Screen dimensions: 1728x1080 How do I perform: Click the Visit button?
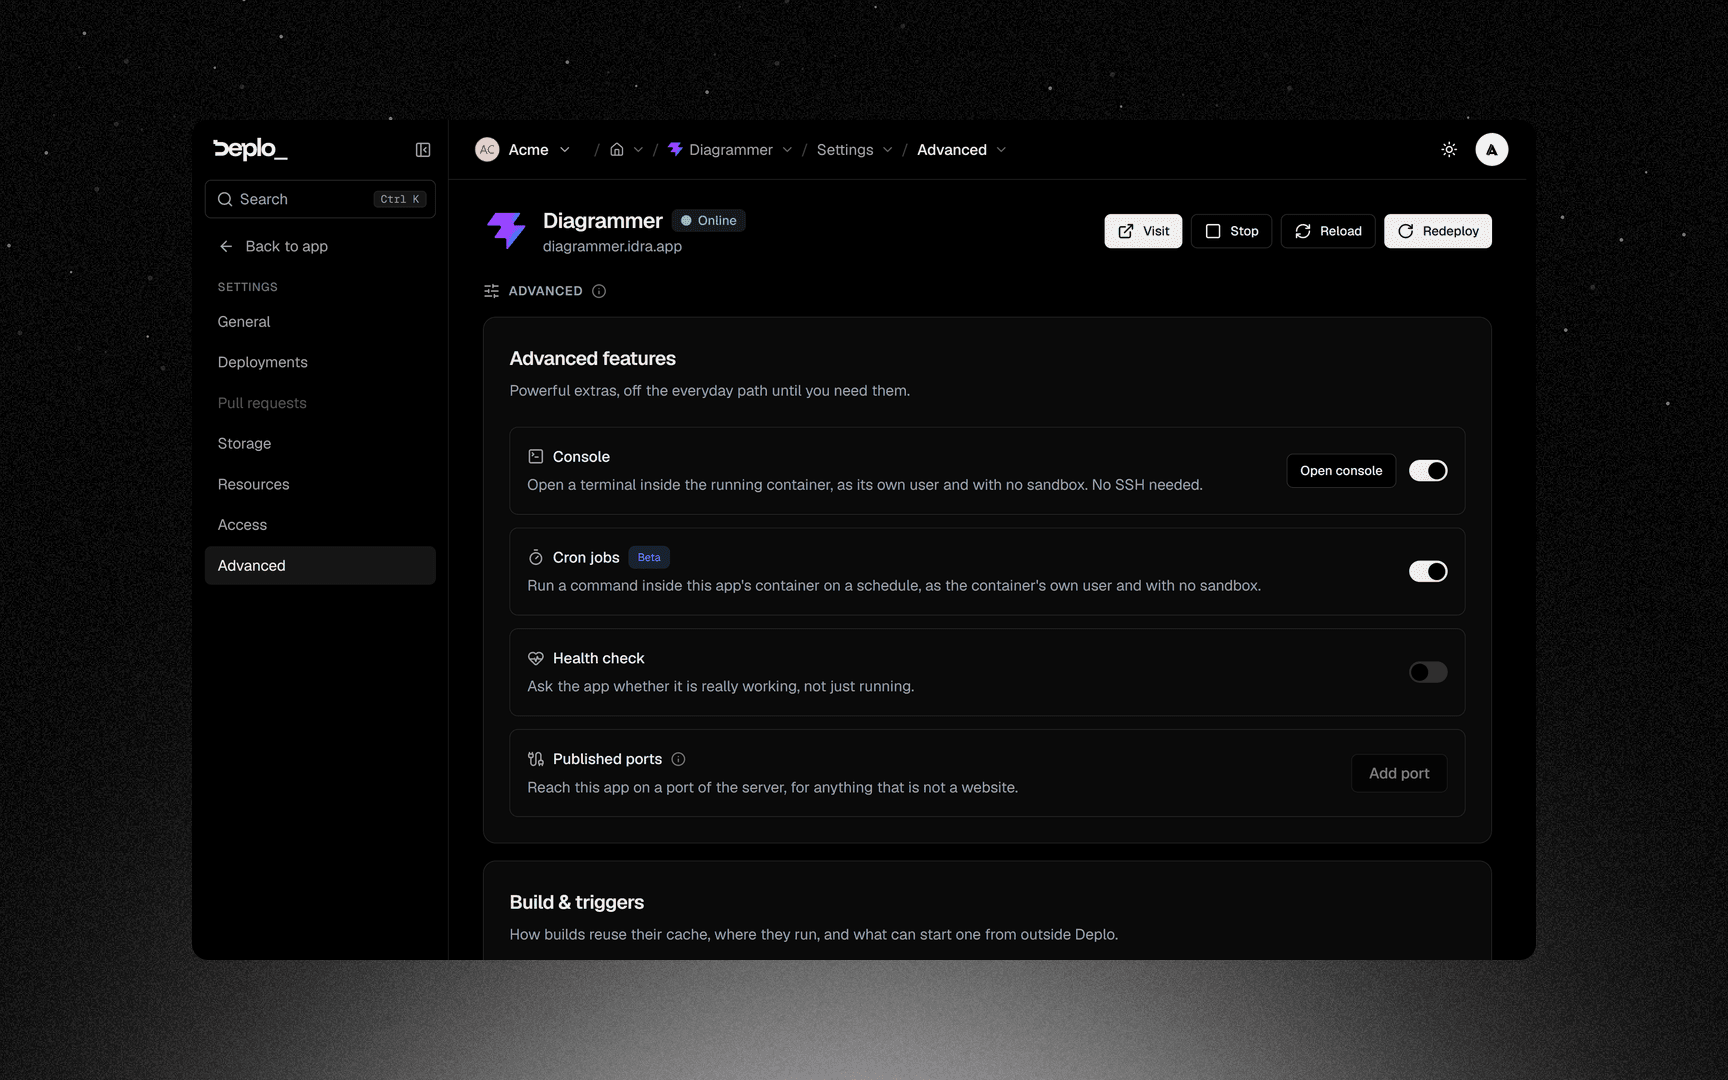(x=1143, y=231)
